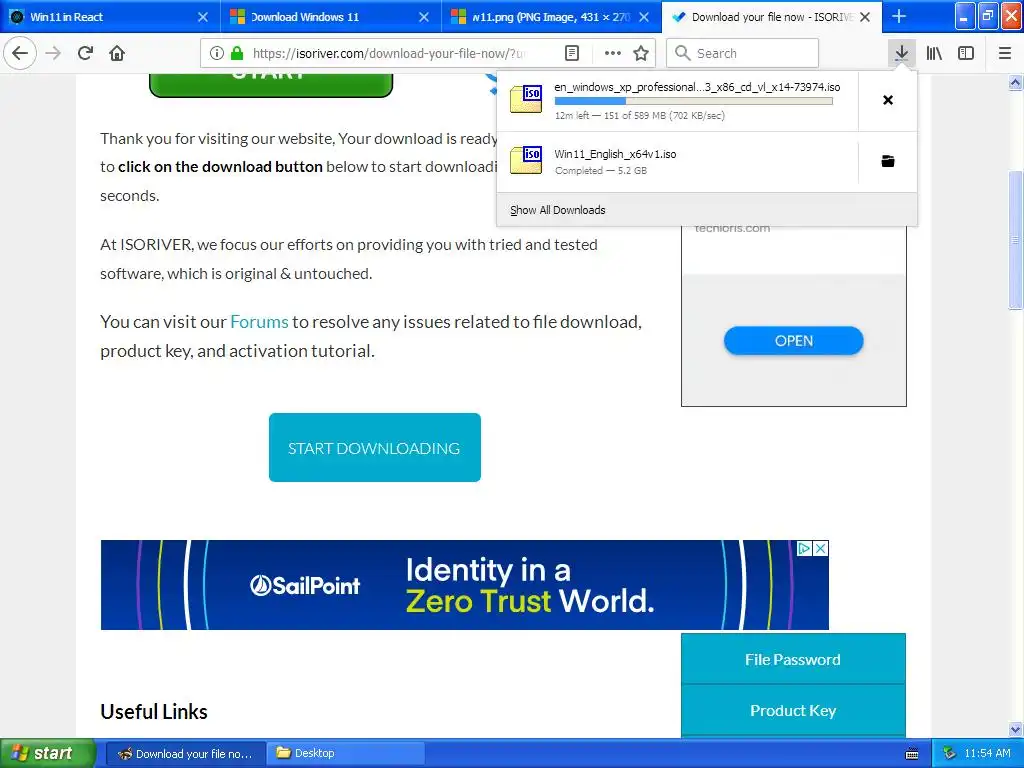Click the 11:54 AM taskbar clock

click(987, 754)
